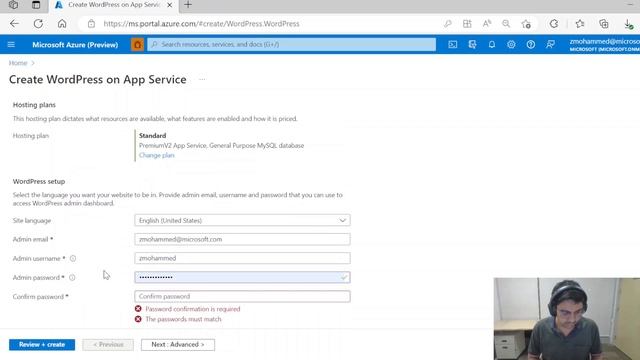Screen dimensions: 640x360
Task: Click the site lock icon in address bar
Action: [x=91, y=24]
